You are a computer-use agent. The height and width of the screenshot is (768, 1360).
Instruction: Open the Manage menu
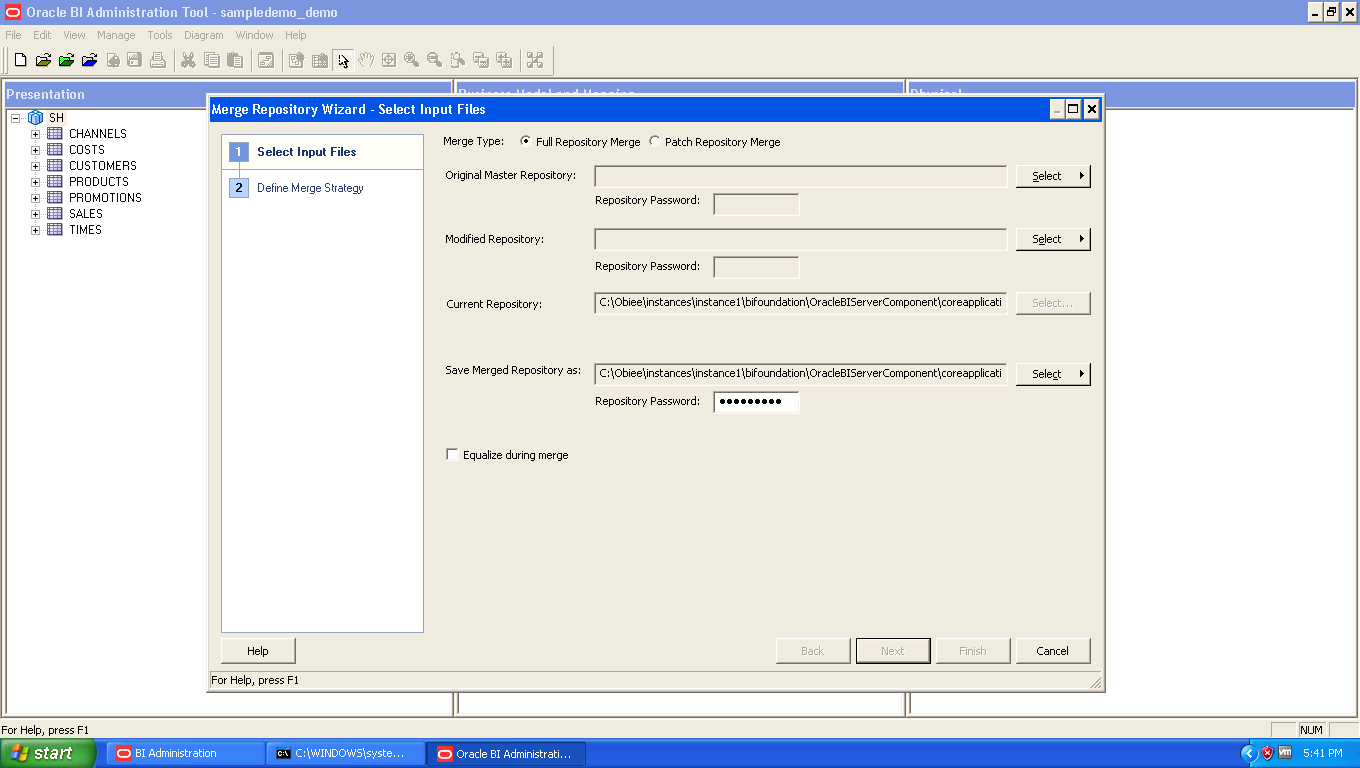116,35
